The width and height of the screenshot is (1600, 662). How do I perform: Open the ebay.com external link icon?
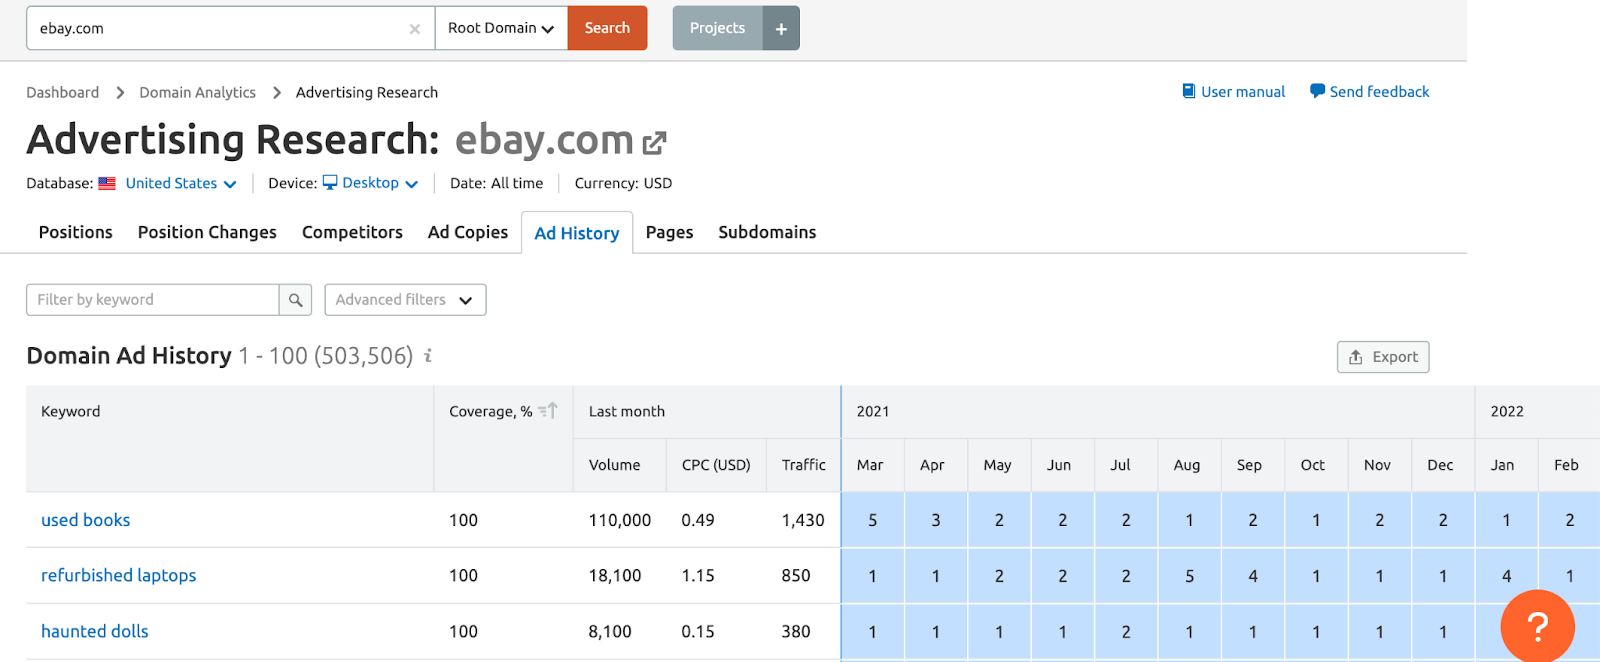coord(654,143)
